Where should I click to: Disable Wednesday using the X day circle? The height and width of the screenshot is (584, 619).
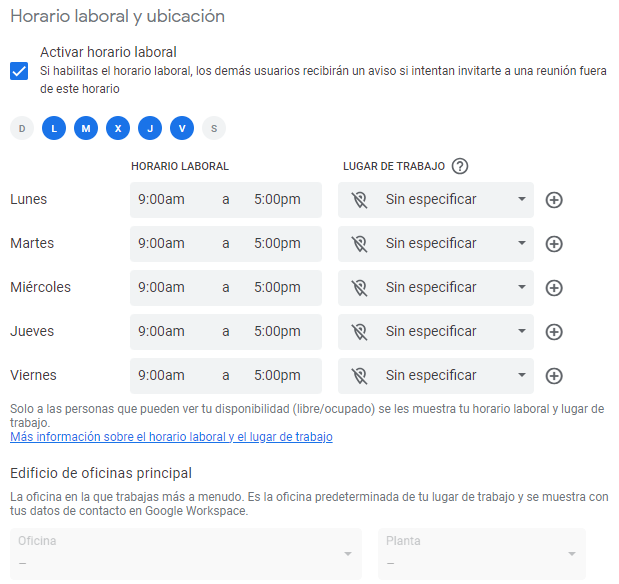click(x=118, y=128)
